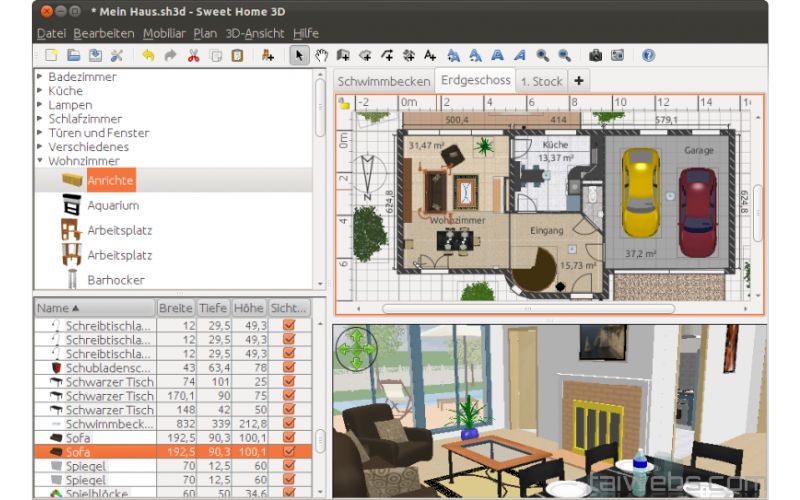
Task: Toggle bold text style icon
Action: (497, 56)
